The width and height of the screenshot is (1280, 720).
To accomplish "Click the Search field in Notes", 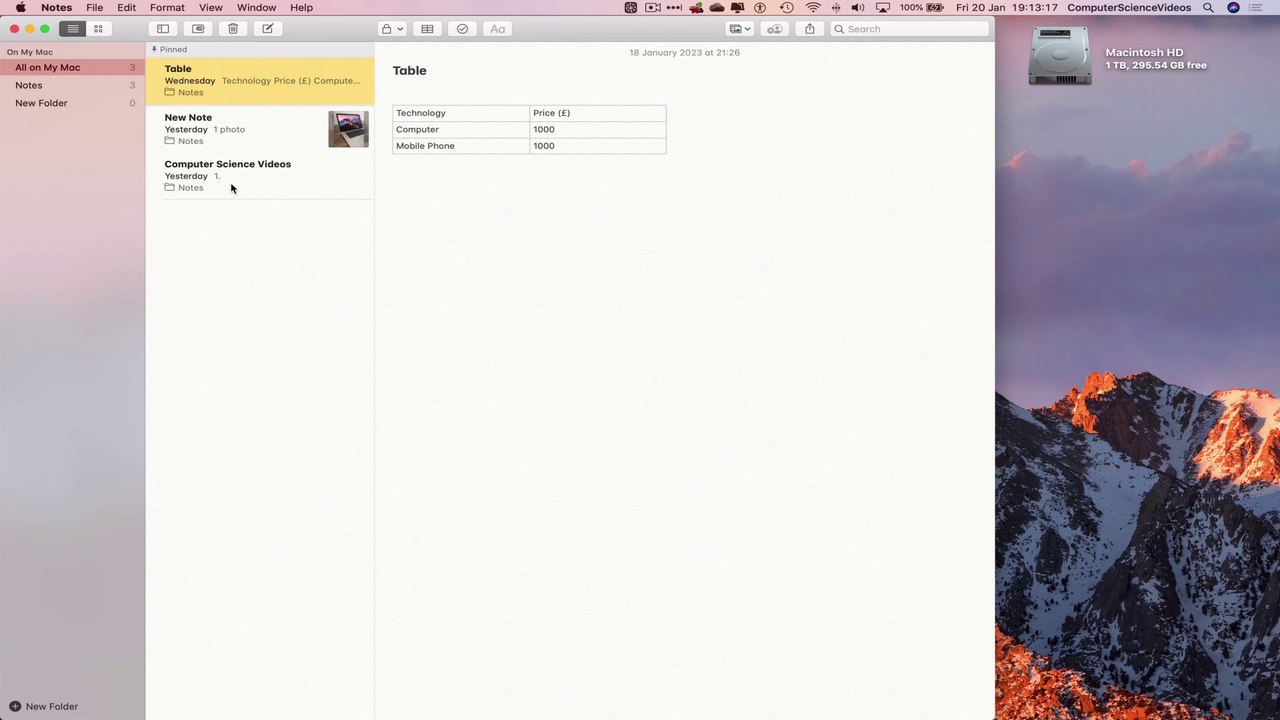I will [909, 29].
